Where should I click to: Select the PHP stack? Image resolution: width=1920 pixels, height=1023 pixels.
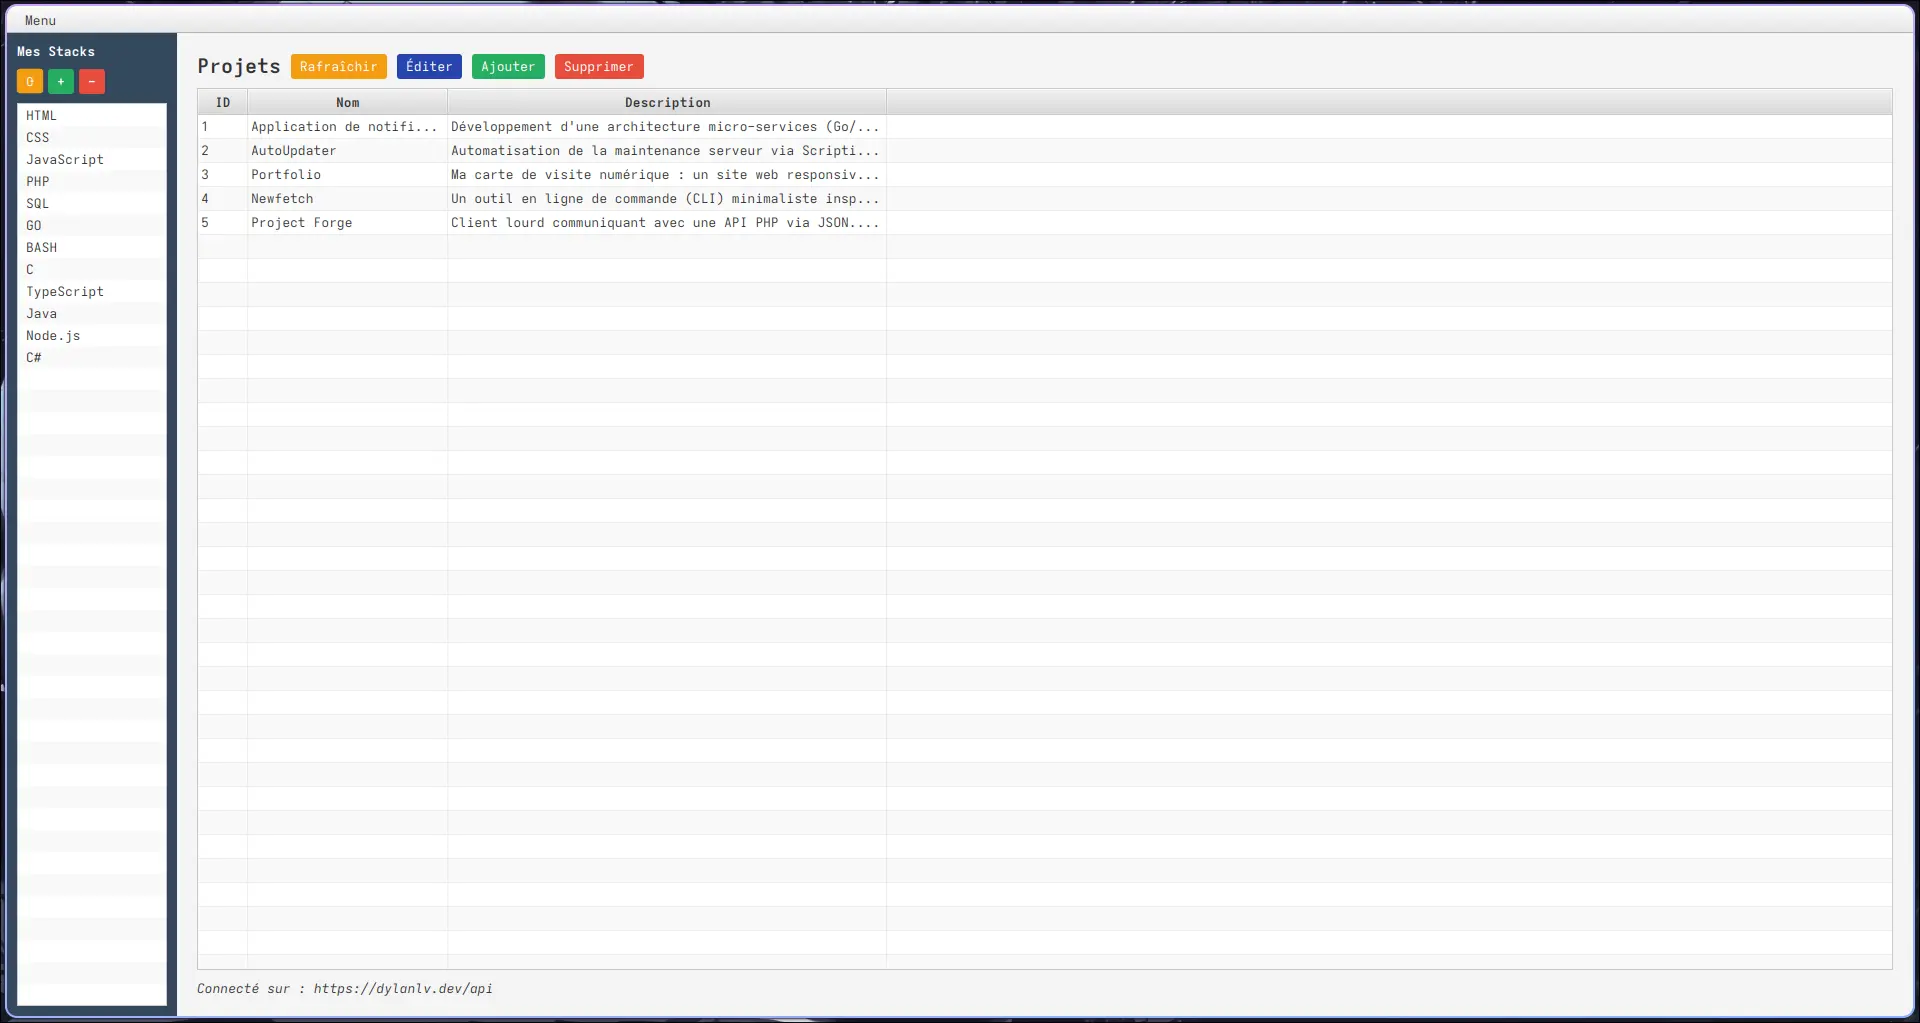(38, 181)
